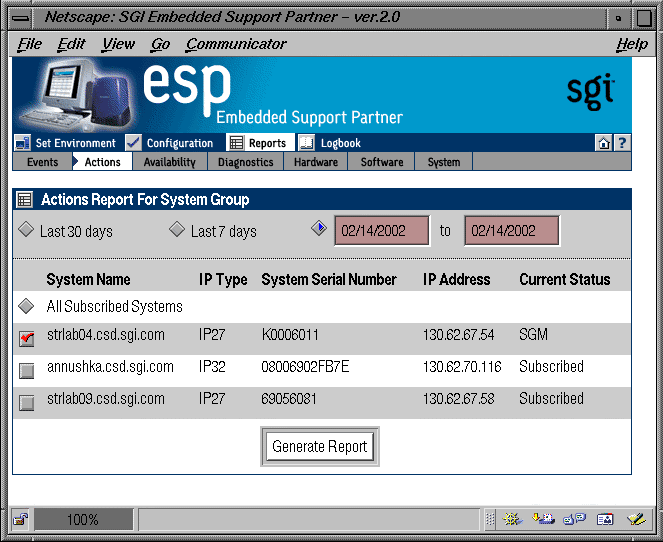
Task: Click the Current Status column header
Action: click(x=565, y=279)
